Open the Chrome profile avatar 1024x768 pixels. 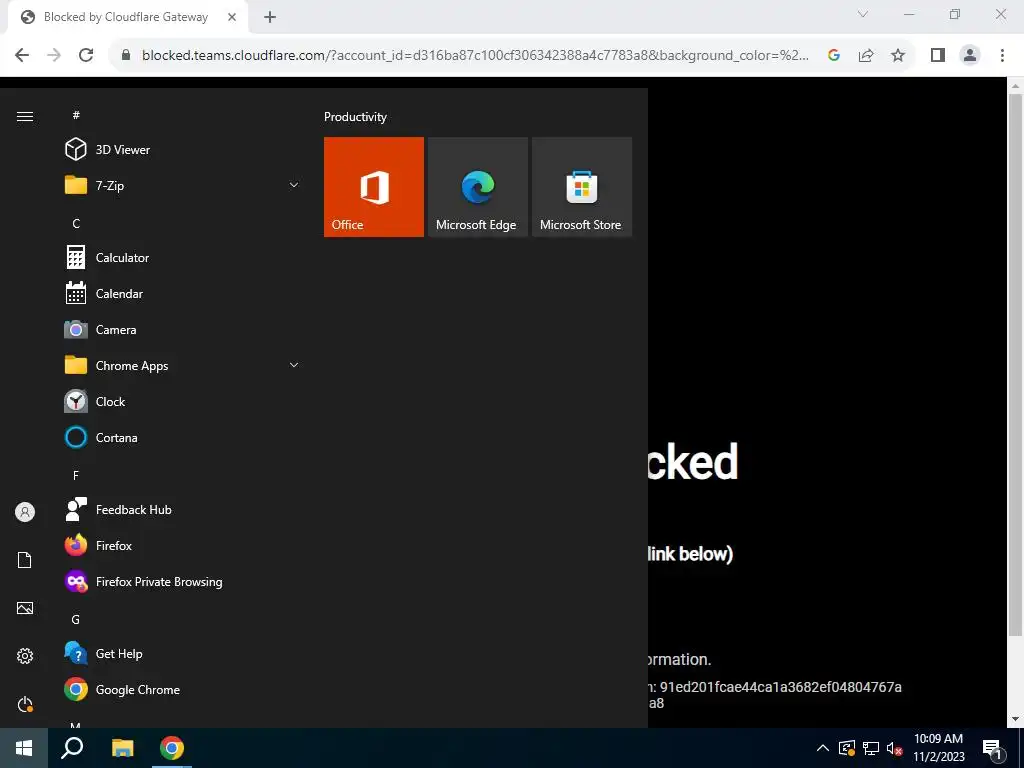coord(970,55)
